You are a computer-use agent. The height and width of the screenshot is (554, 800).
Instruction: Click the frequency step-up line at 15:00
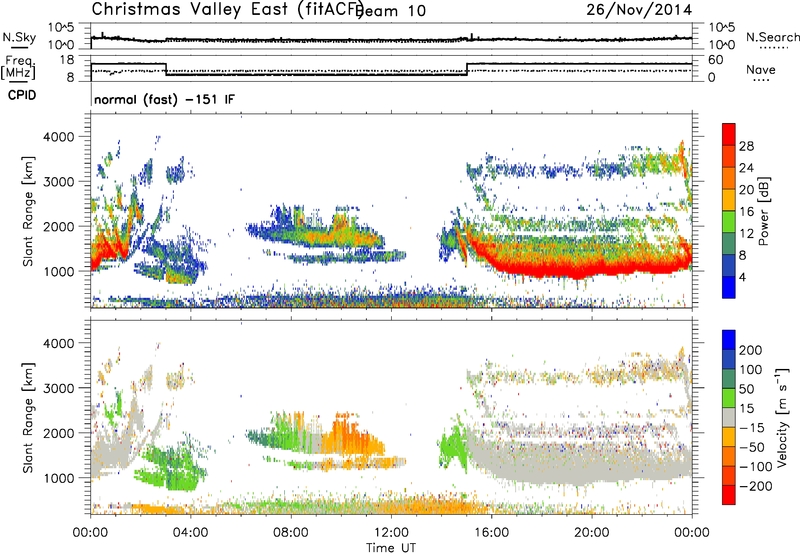coord(467,69)
